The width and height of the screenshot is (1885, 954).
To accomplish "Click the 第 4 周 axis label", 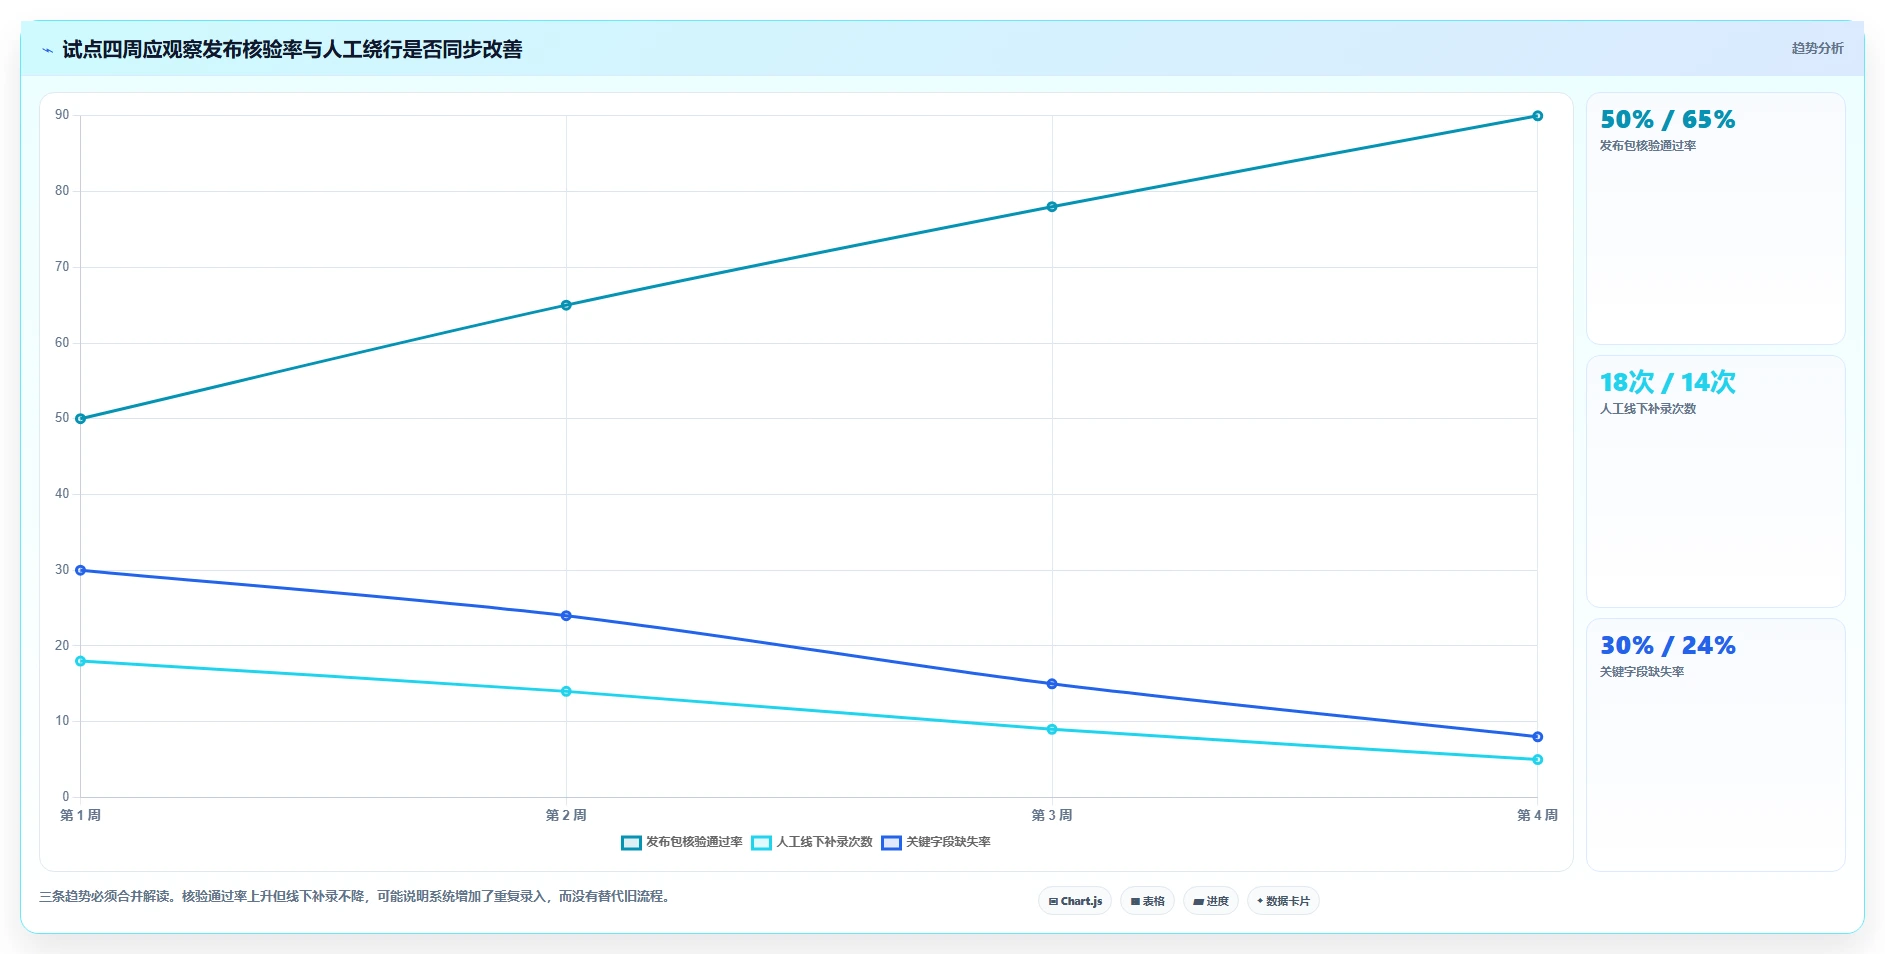I will pyautogui.click(x=1537, y=815).
